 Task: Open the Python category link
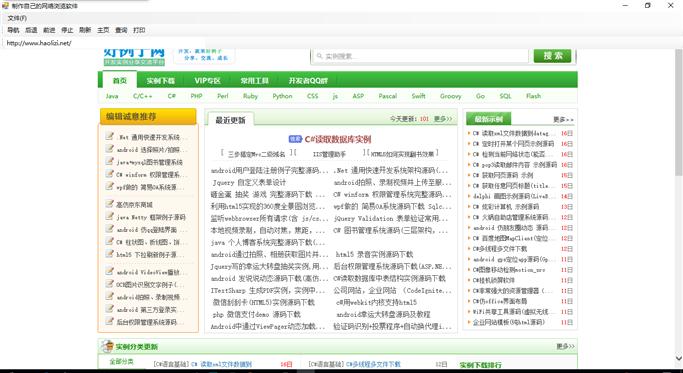click(282, 96)
